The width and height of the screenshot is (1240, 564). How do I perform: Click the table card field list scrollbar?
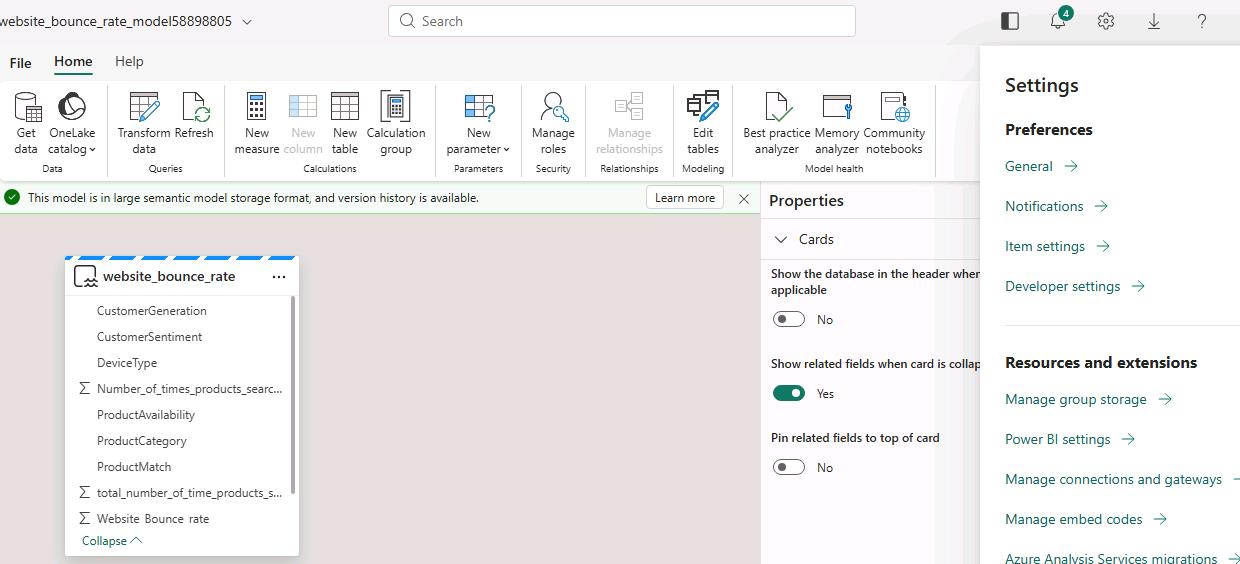tap(293, 395)
